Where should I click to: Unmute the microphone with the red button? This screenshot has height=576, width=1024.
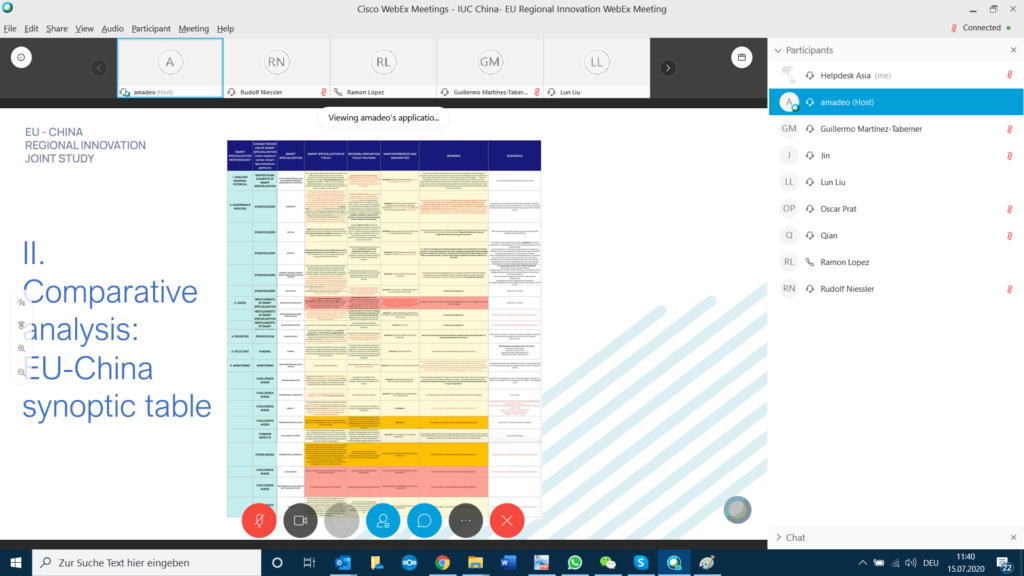pos(259,520)
